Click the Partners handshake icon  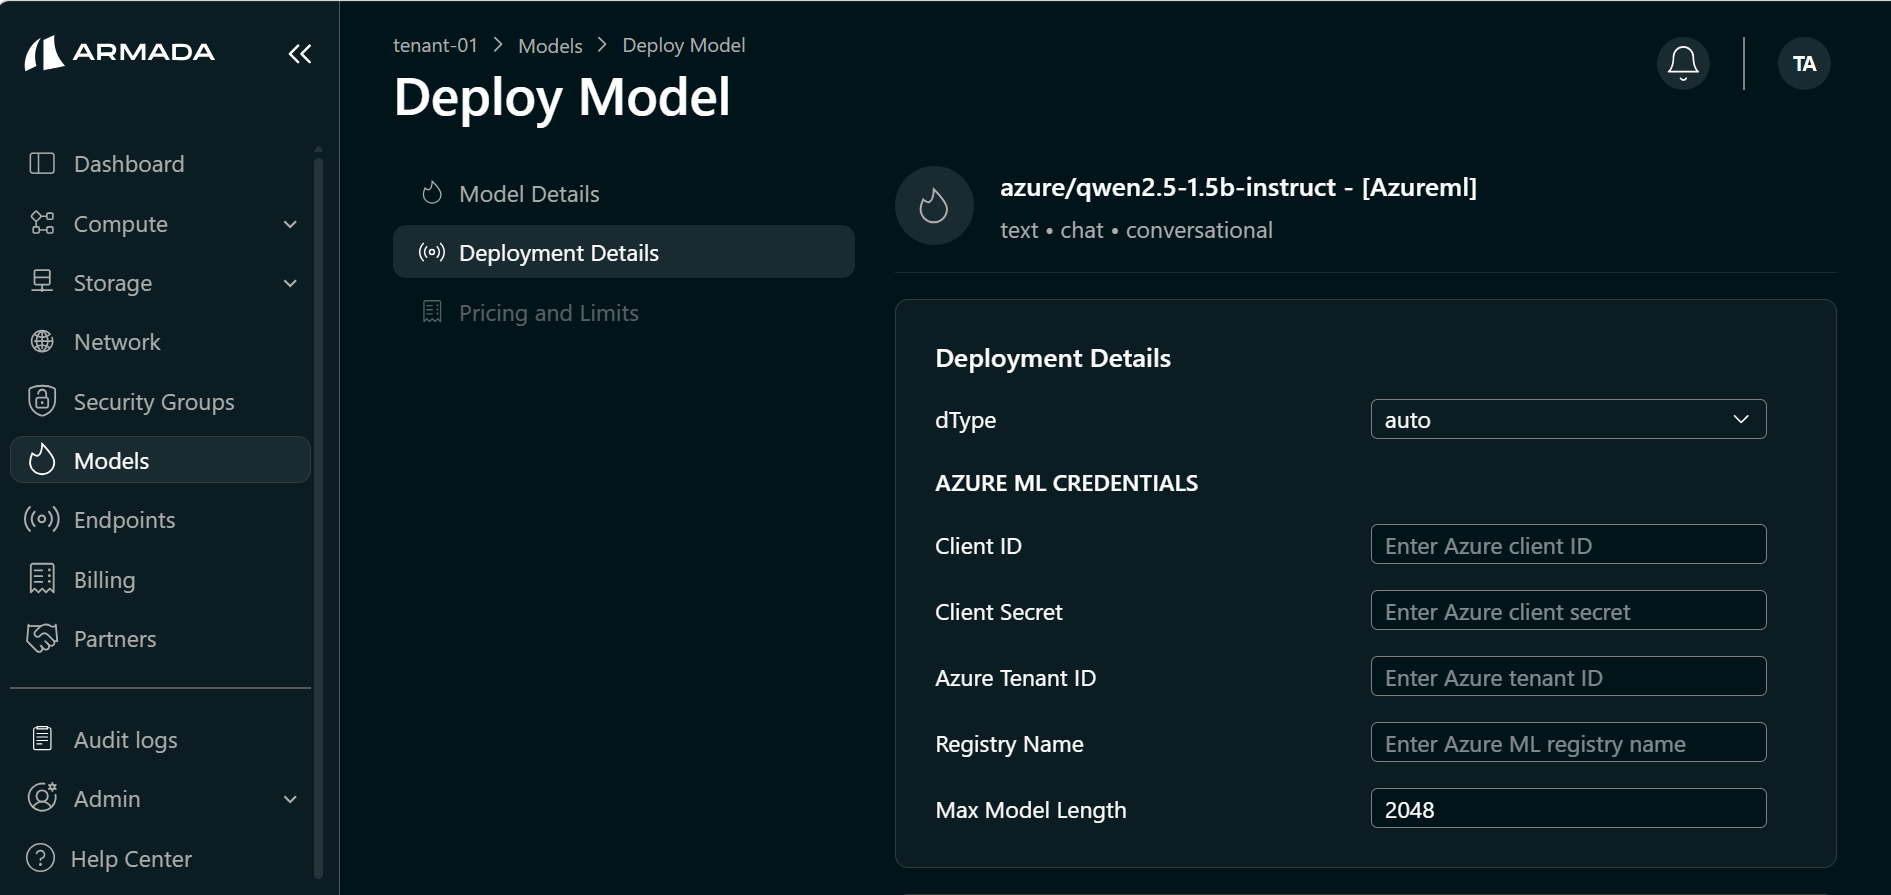pyautogui.click(x=42, y=638)
